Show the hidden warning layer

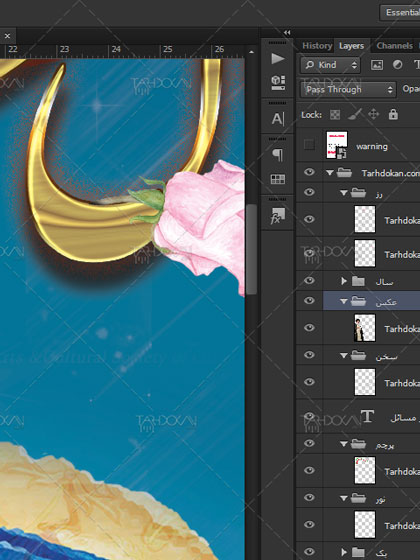(309, 145)
